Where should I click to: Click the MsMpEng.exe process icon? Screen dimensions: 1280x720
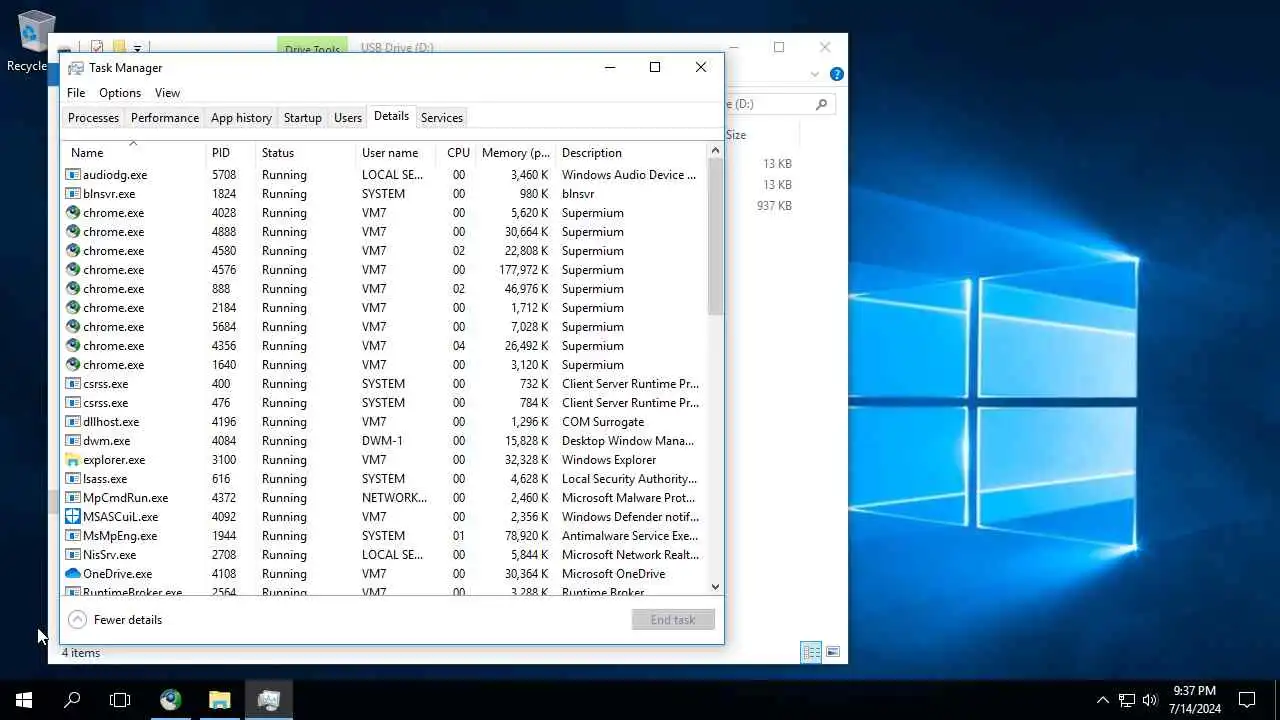73,536
